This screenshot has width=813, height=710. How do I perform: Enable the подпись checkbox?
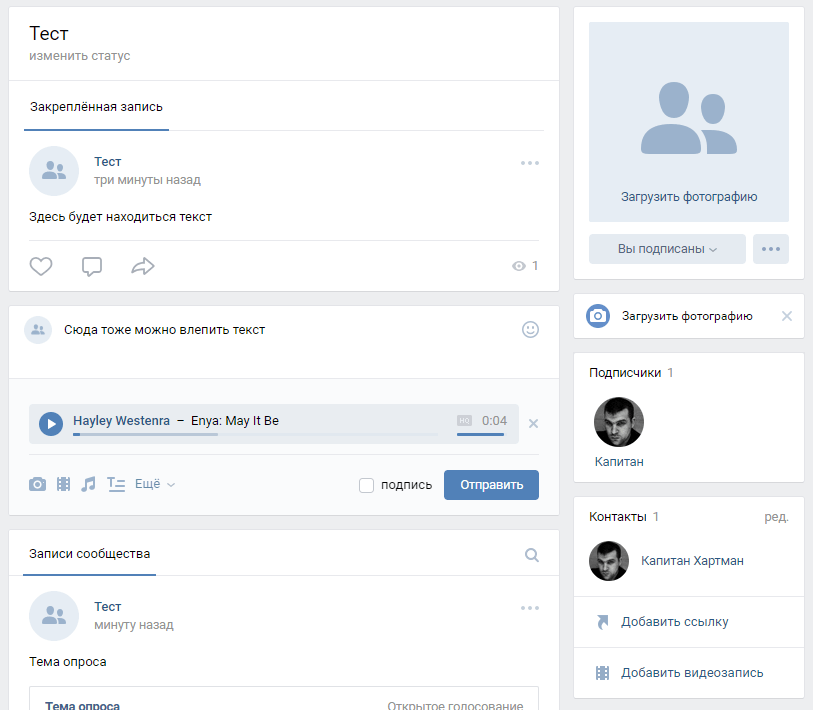[366, 485]
